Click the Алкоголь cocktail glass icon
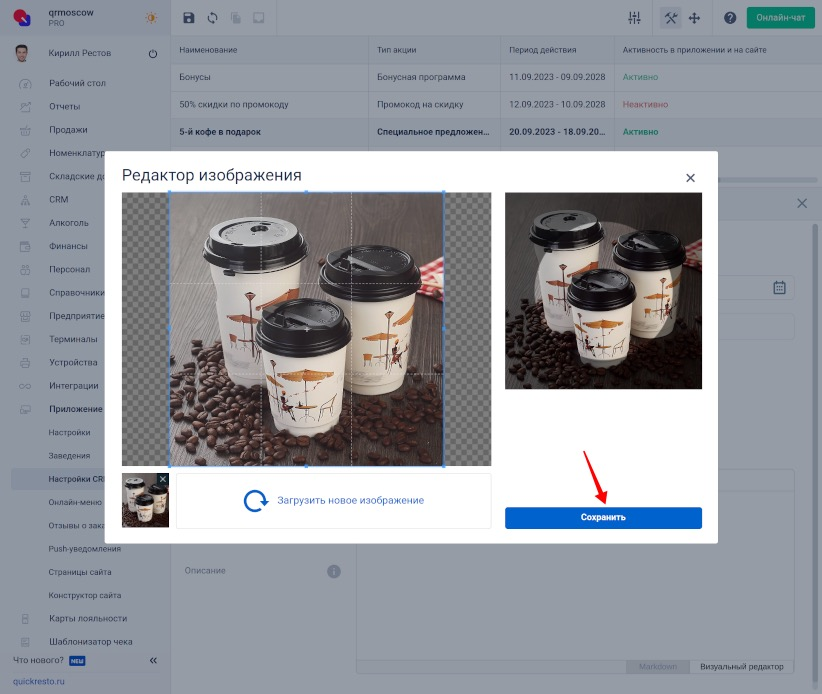 tap(25, 223)
